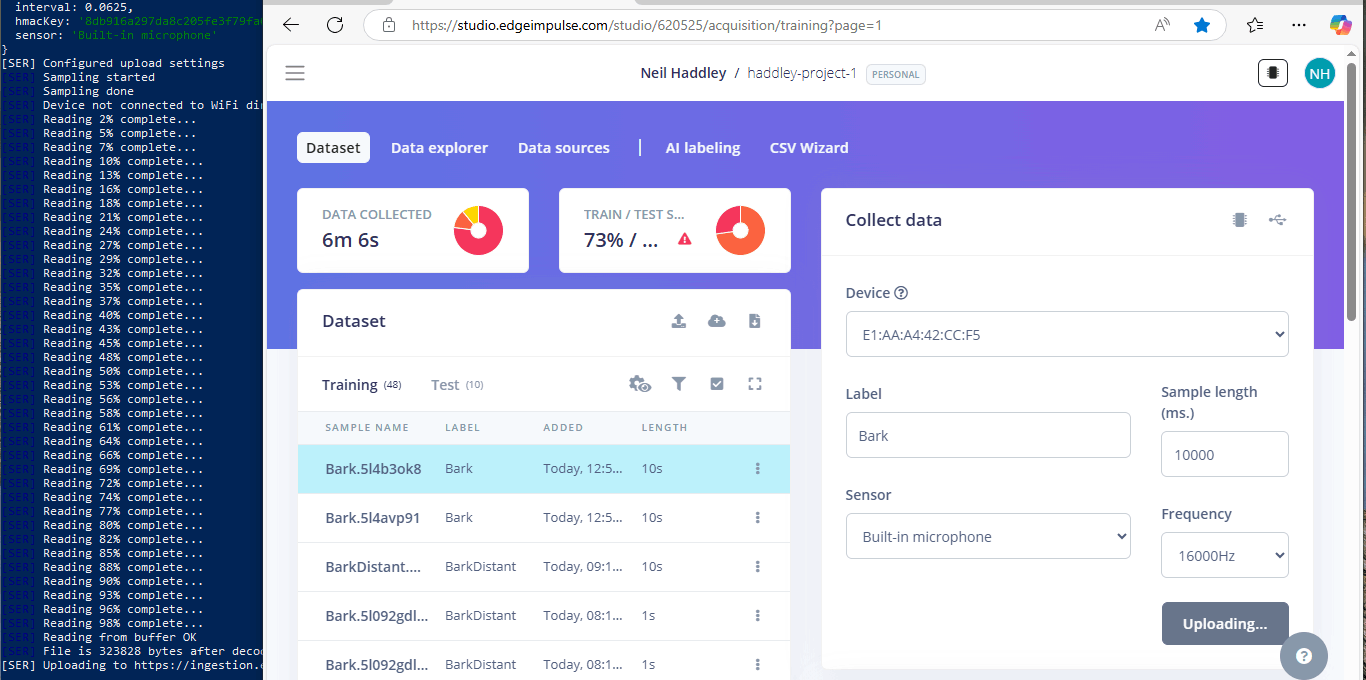Click terminal line 'Reading from buffer OK'

coord(120,637)
